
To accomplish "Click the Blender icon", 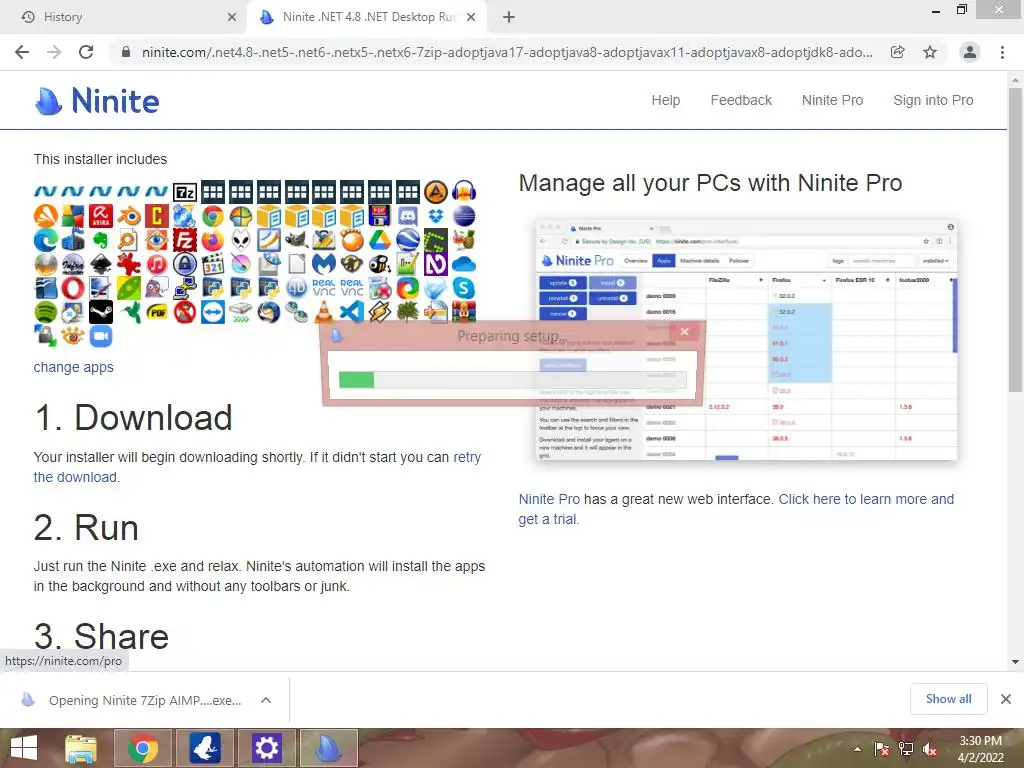I will point(129,216).
